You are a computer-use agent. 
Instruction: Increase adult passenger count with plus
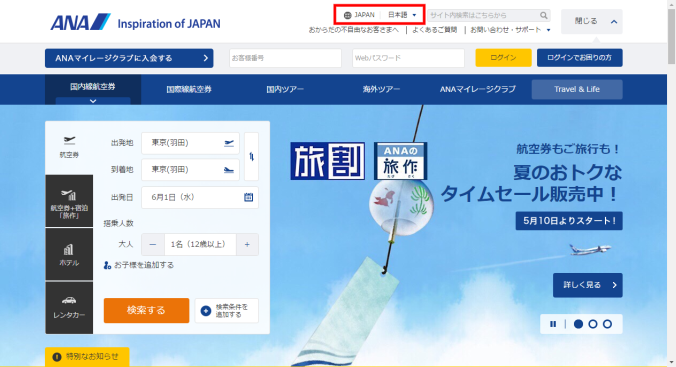(247, 245)
